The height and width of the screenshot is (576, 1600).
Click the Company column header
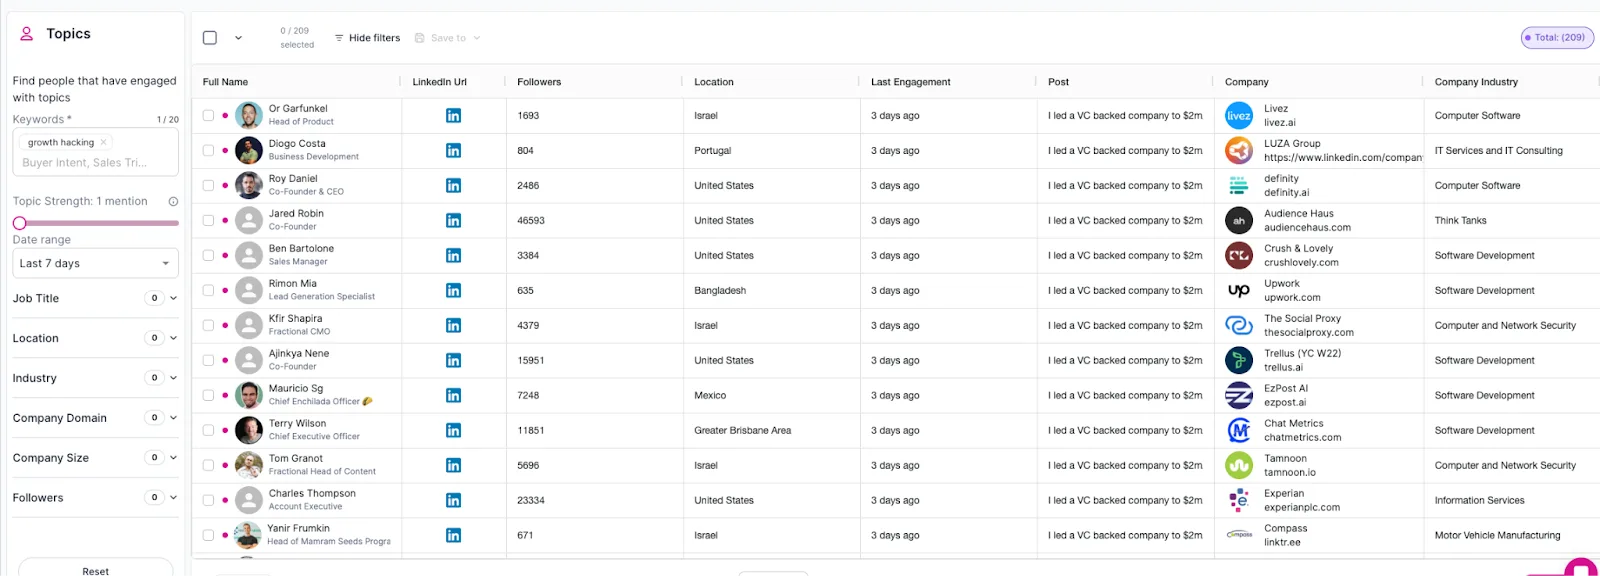click(x=1246, y=82)
